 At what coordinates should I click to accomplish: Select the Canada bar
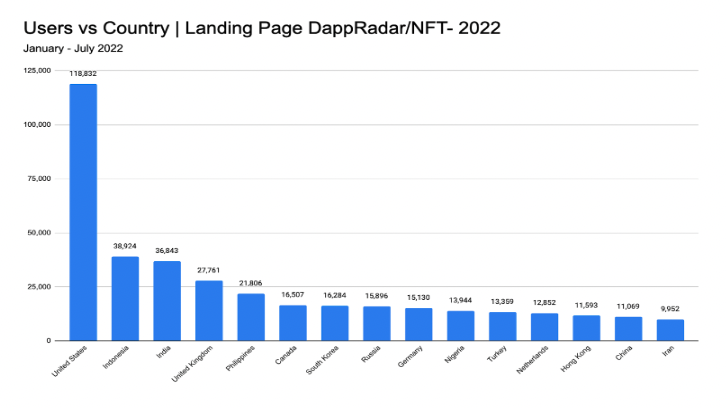click(293, 323)
